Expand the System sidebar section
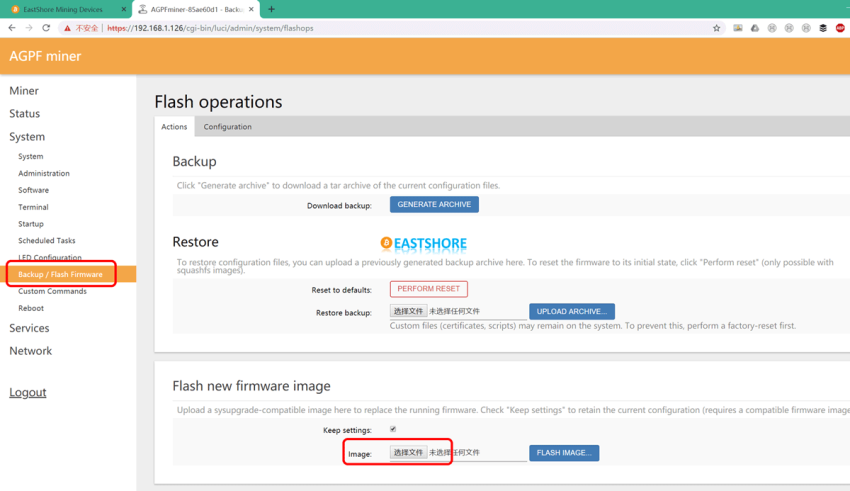This screenshot has width=850, height=491. click(x=27, y=137)
